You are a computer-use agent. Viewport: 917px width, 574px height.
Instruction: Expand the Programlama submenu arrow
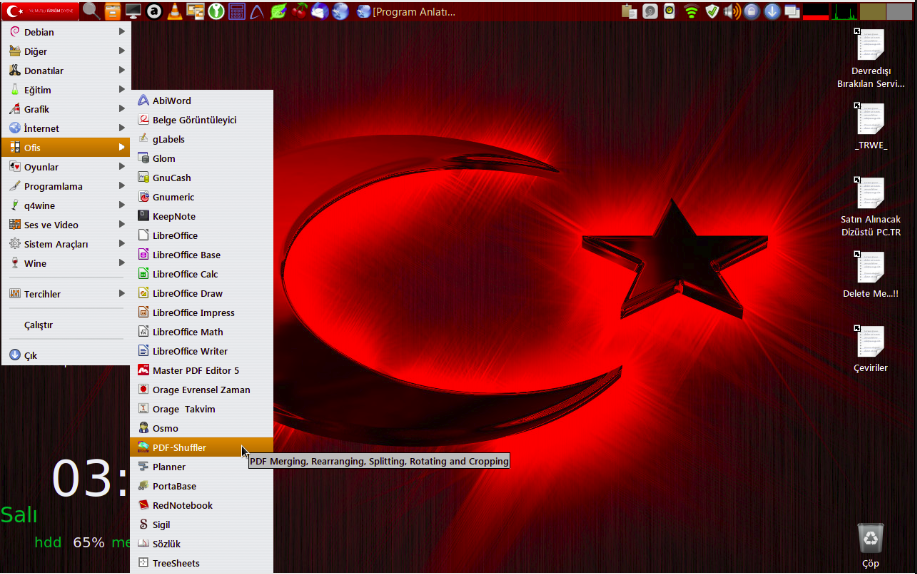[122, 186]
